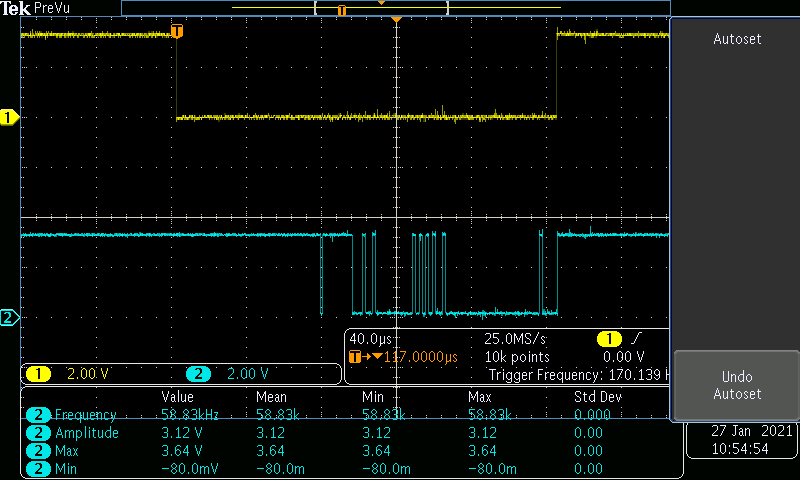
Task: Select the channel 2 scale 2.00 V
Action: pyautogui.click(x=247, y=374)
